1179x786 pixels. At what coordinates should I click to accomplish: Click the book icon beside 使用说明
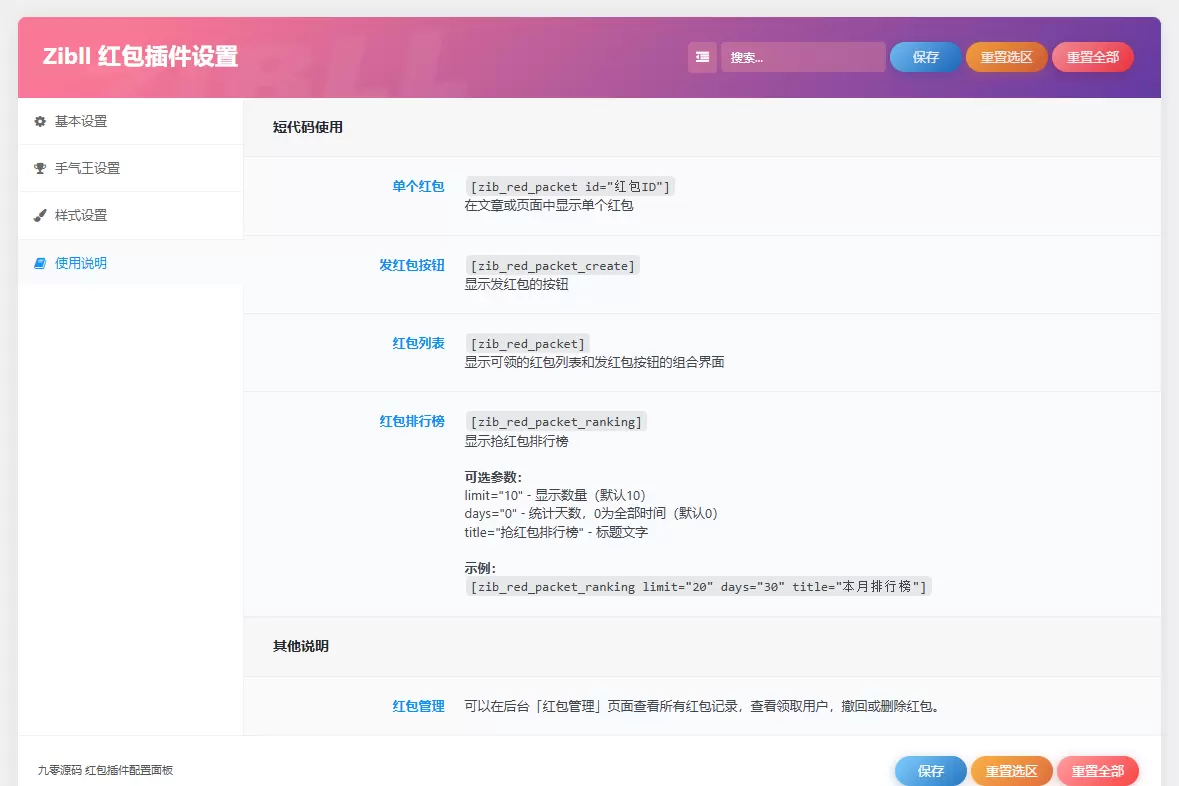[40, 263]
